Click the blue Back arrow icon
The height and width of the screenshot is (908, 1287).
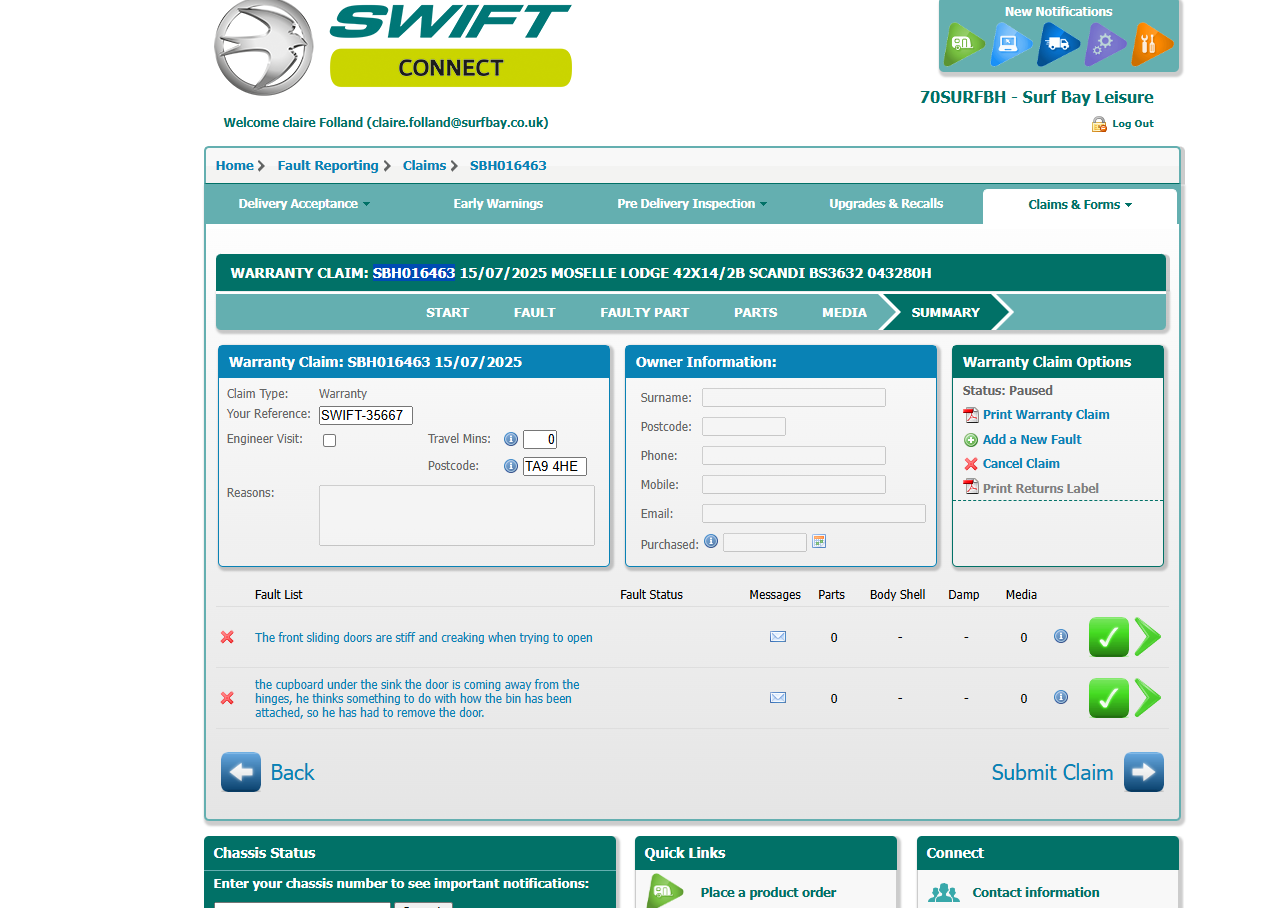[241, 772]
